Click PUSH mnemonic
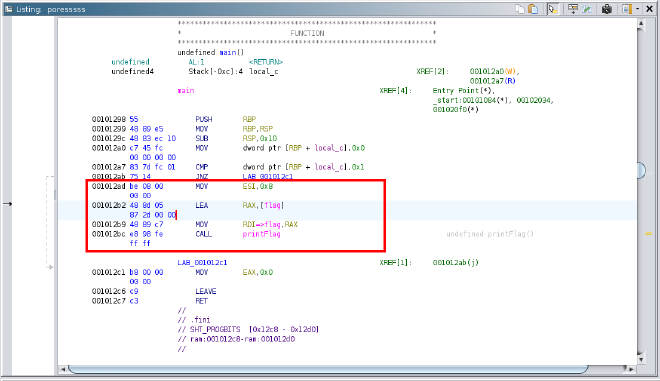660x381 pixels. click(204, 119)
